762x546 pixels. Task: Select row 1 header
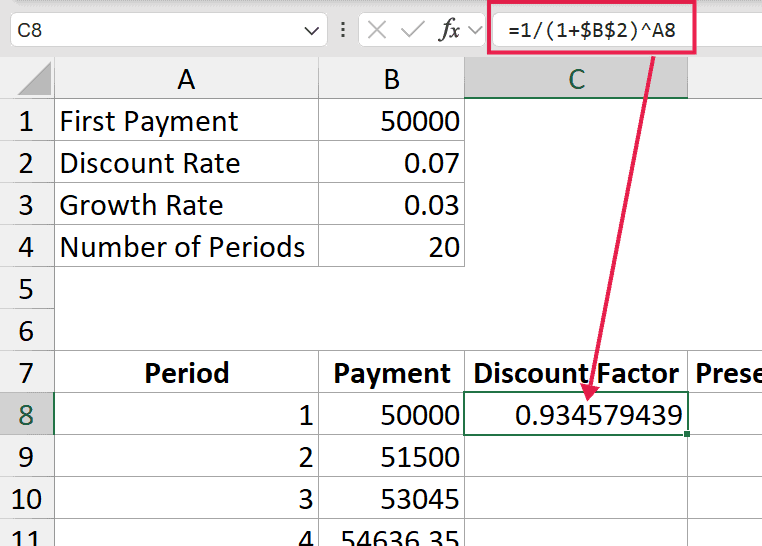tap(27, 120)
